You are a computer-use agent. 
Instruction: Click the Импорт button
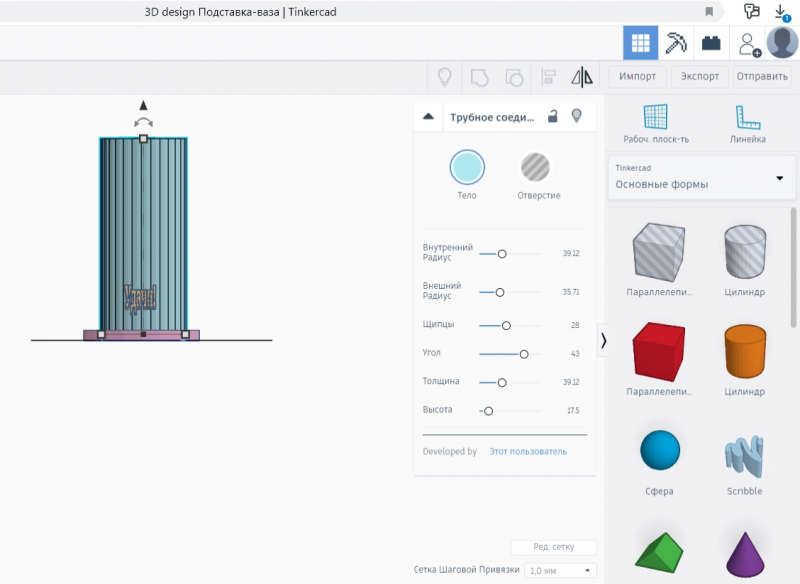(637, 77)
